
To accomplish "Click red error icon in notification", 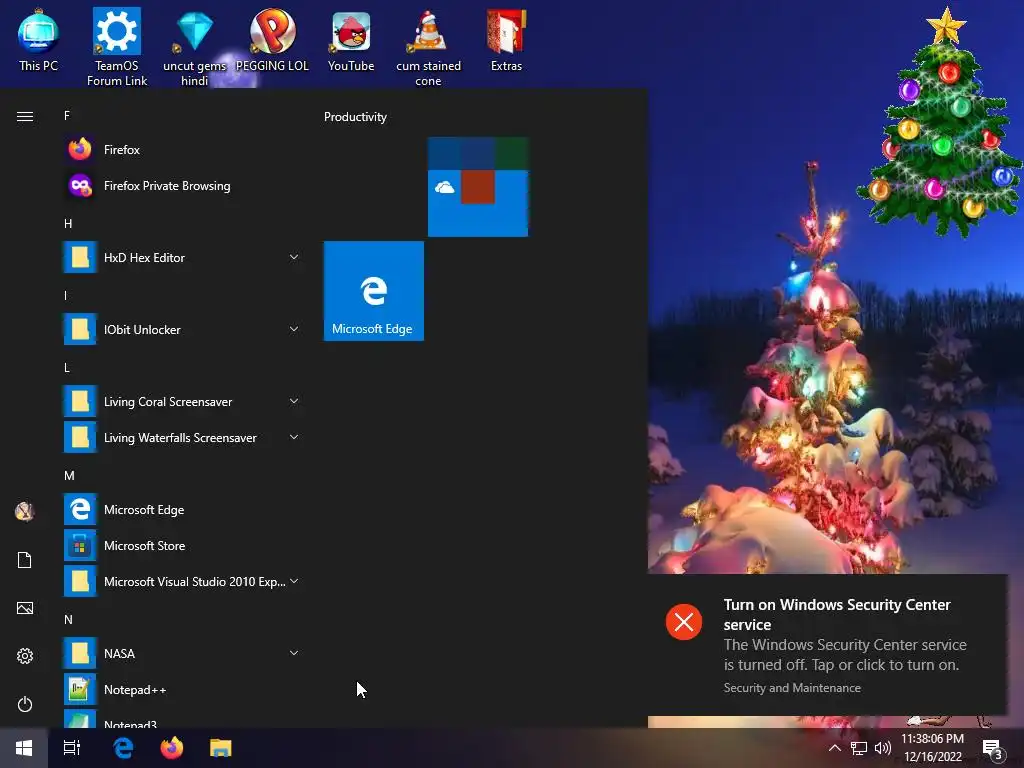I will click(x=684, y=622).
